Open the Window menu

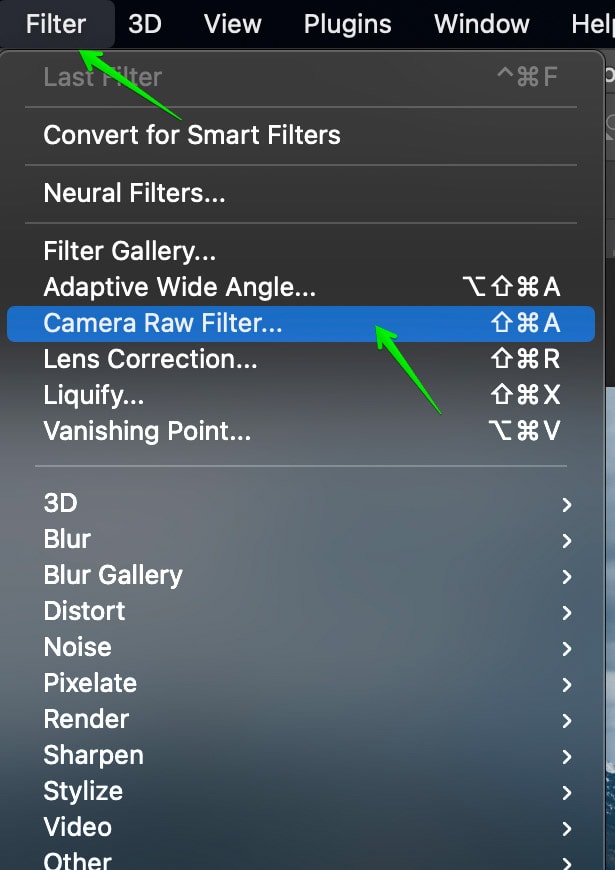[x=481, y=24]
